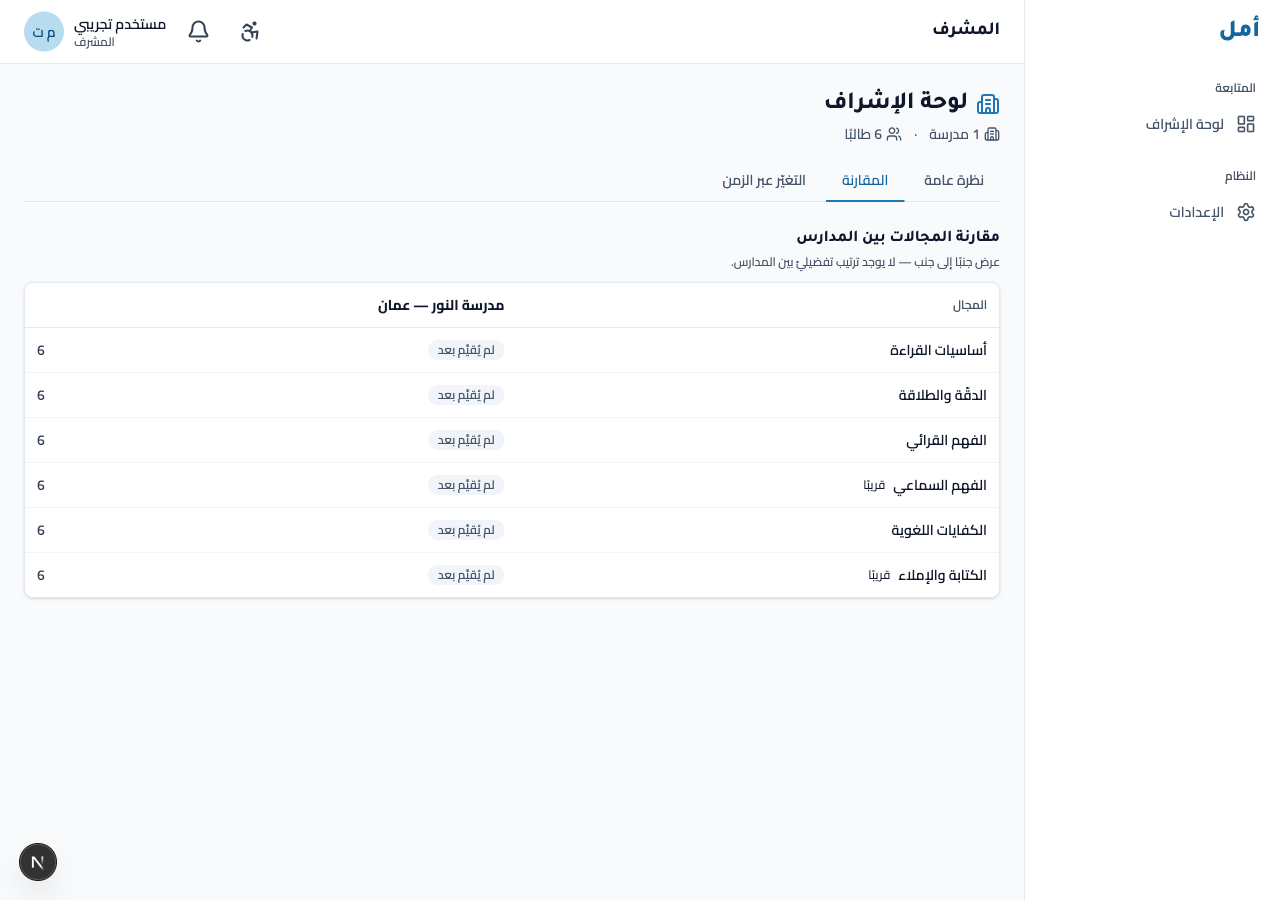This screenshot has width=1280, height=900.
Task: Click the مدرسة النور — عمان column header
Action: click(x=441, y=305)
